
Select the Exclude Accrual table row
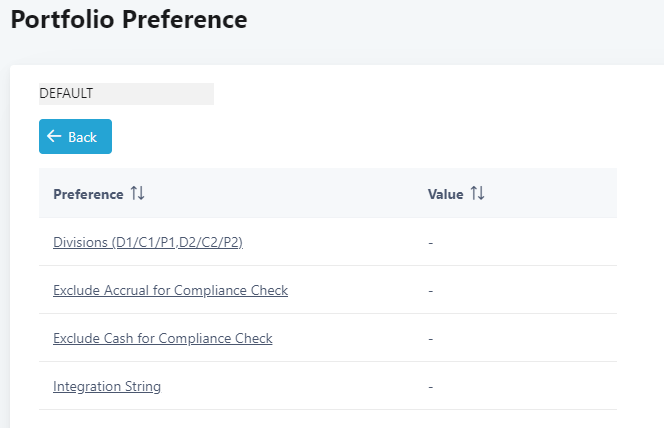340,290
